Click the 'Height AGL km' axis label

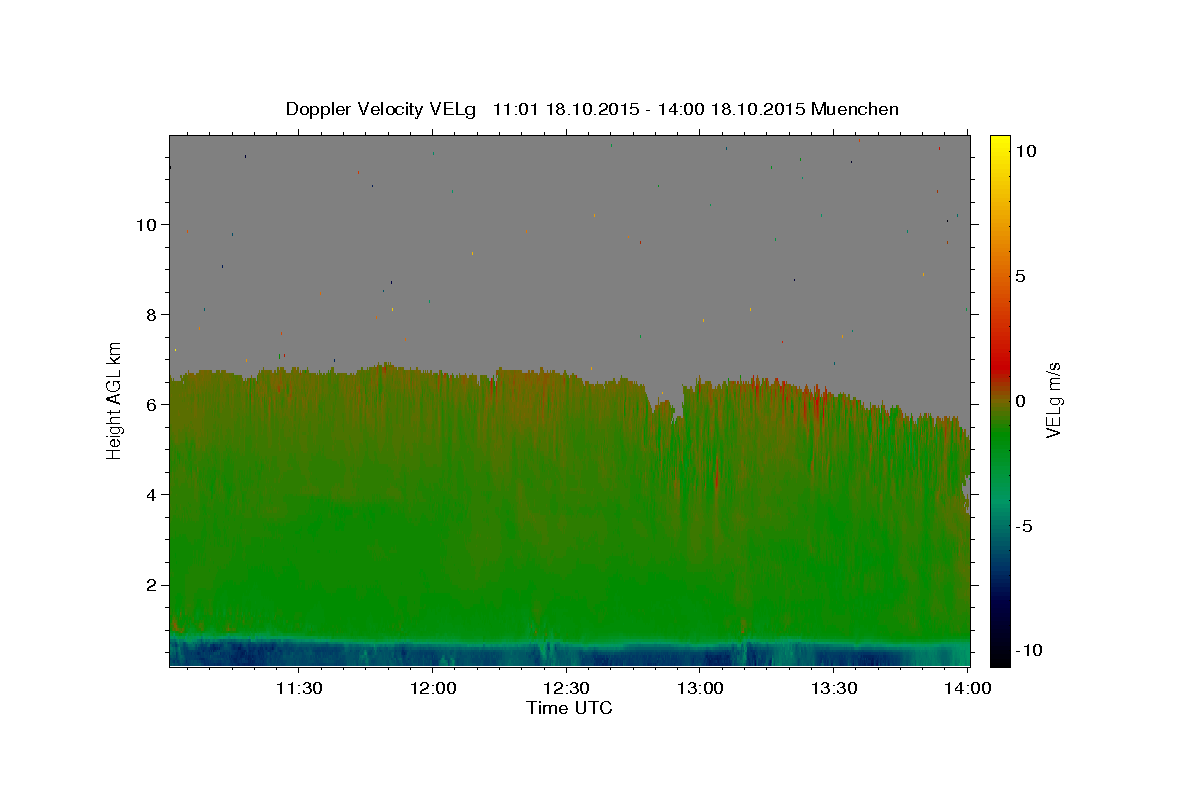(x=115, y=400)
